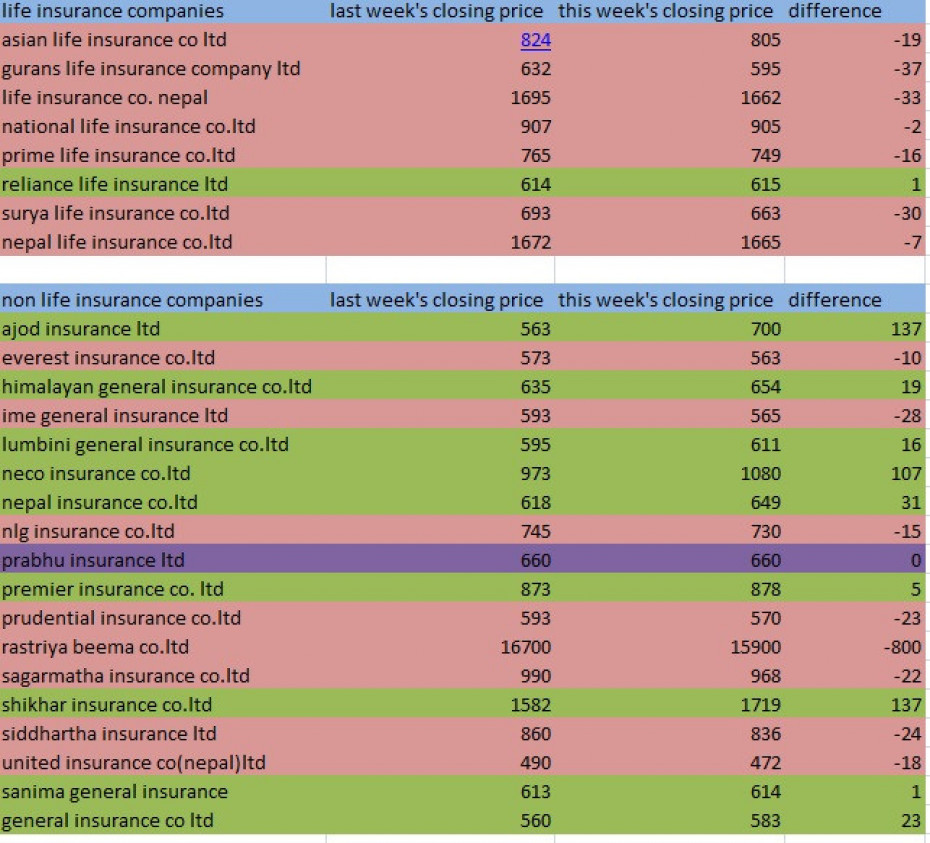
Task: Select 'sagarmatha insurance co.ltd' cell
Action: (x=163, y=676)
